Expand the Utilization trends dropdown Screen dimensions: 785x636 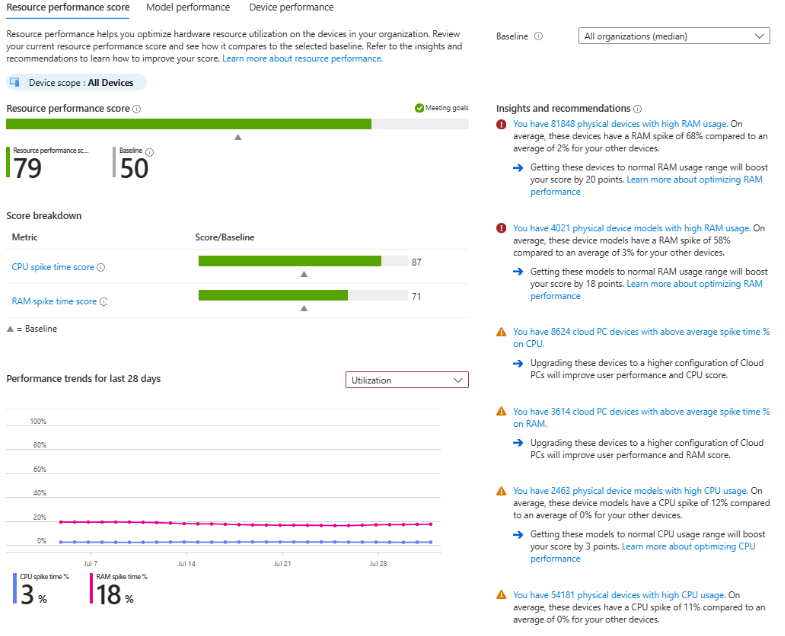(406, 380)
